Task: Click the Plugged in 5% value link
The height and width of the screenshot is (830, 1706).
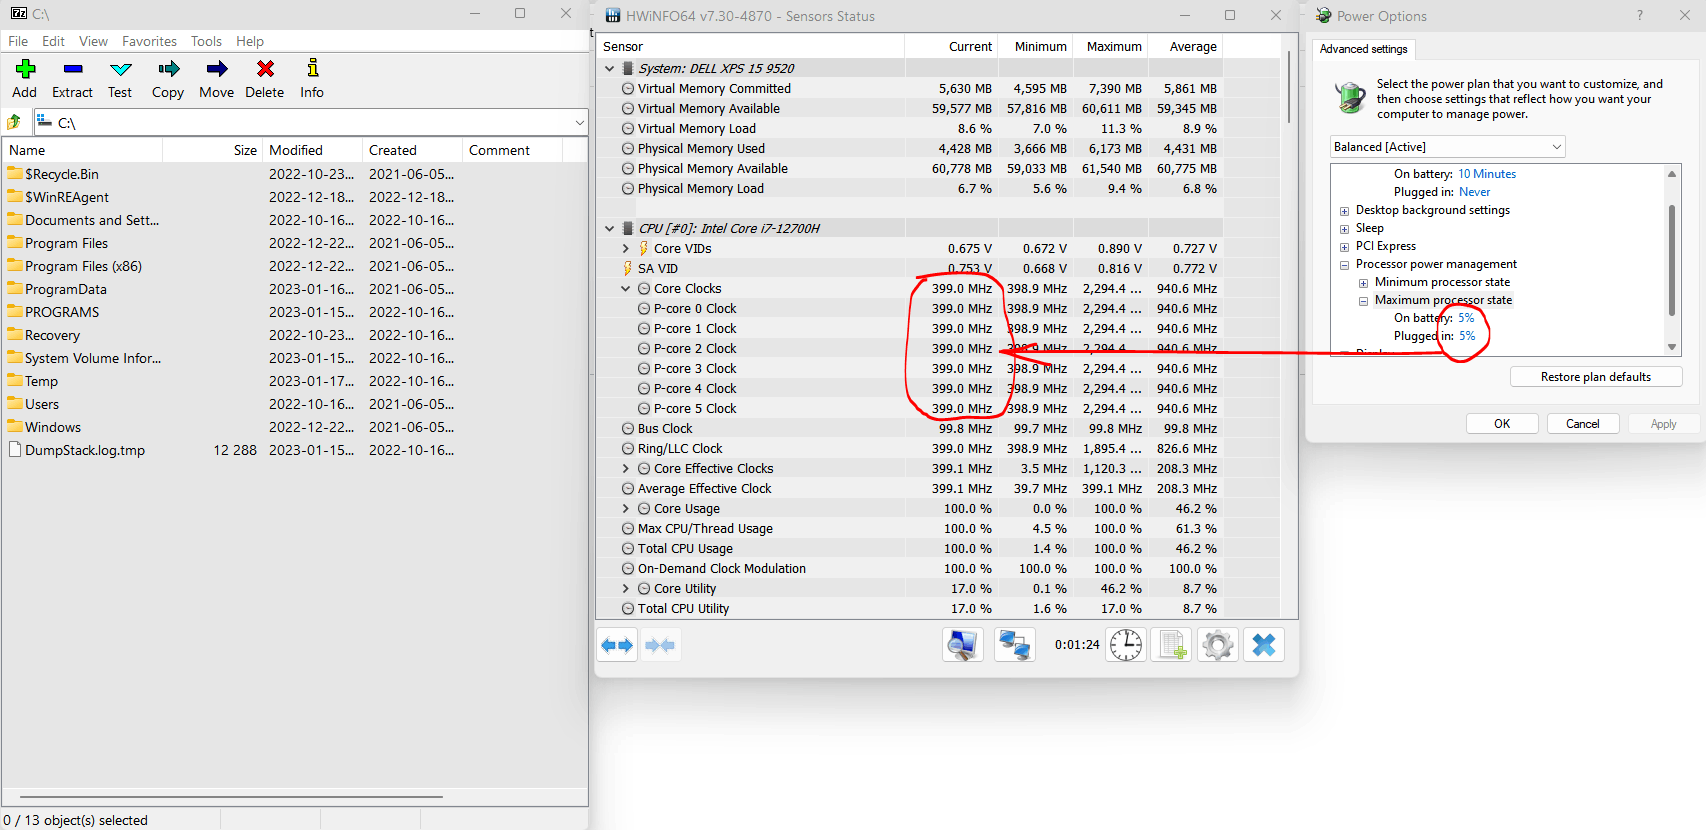Action: coord(1467,336)
